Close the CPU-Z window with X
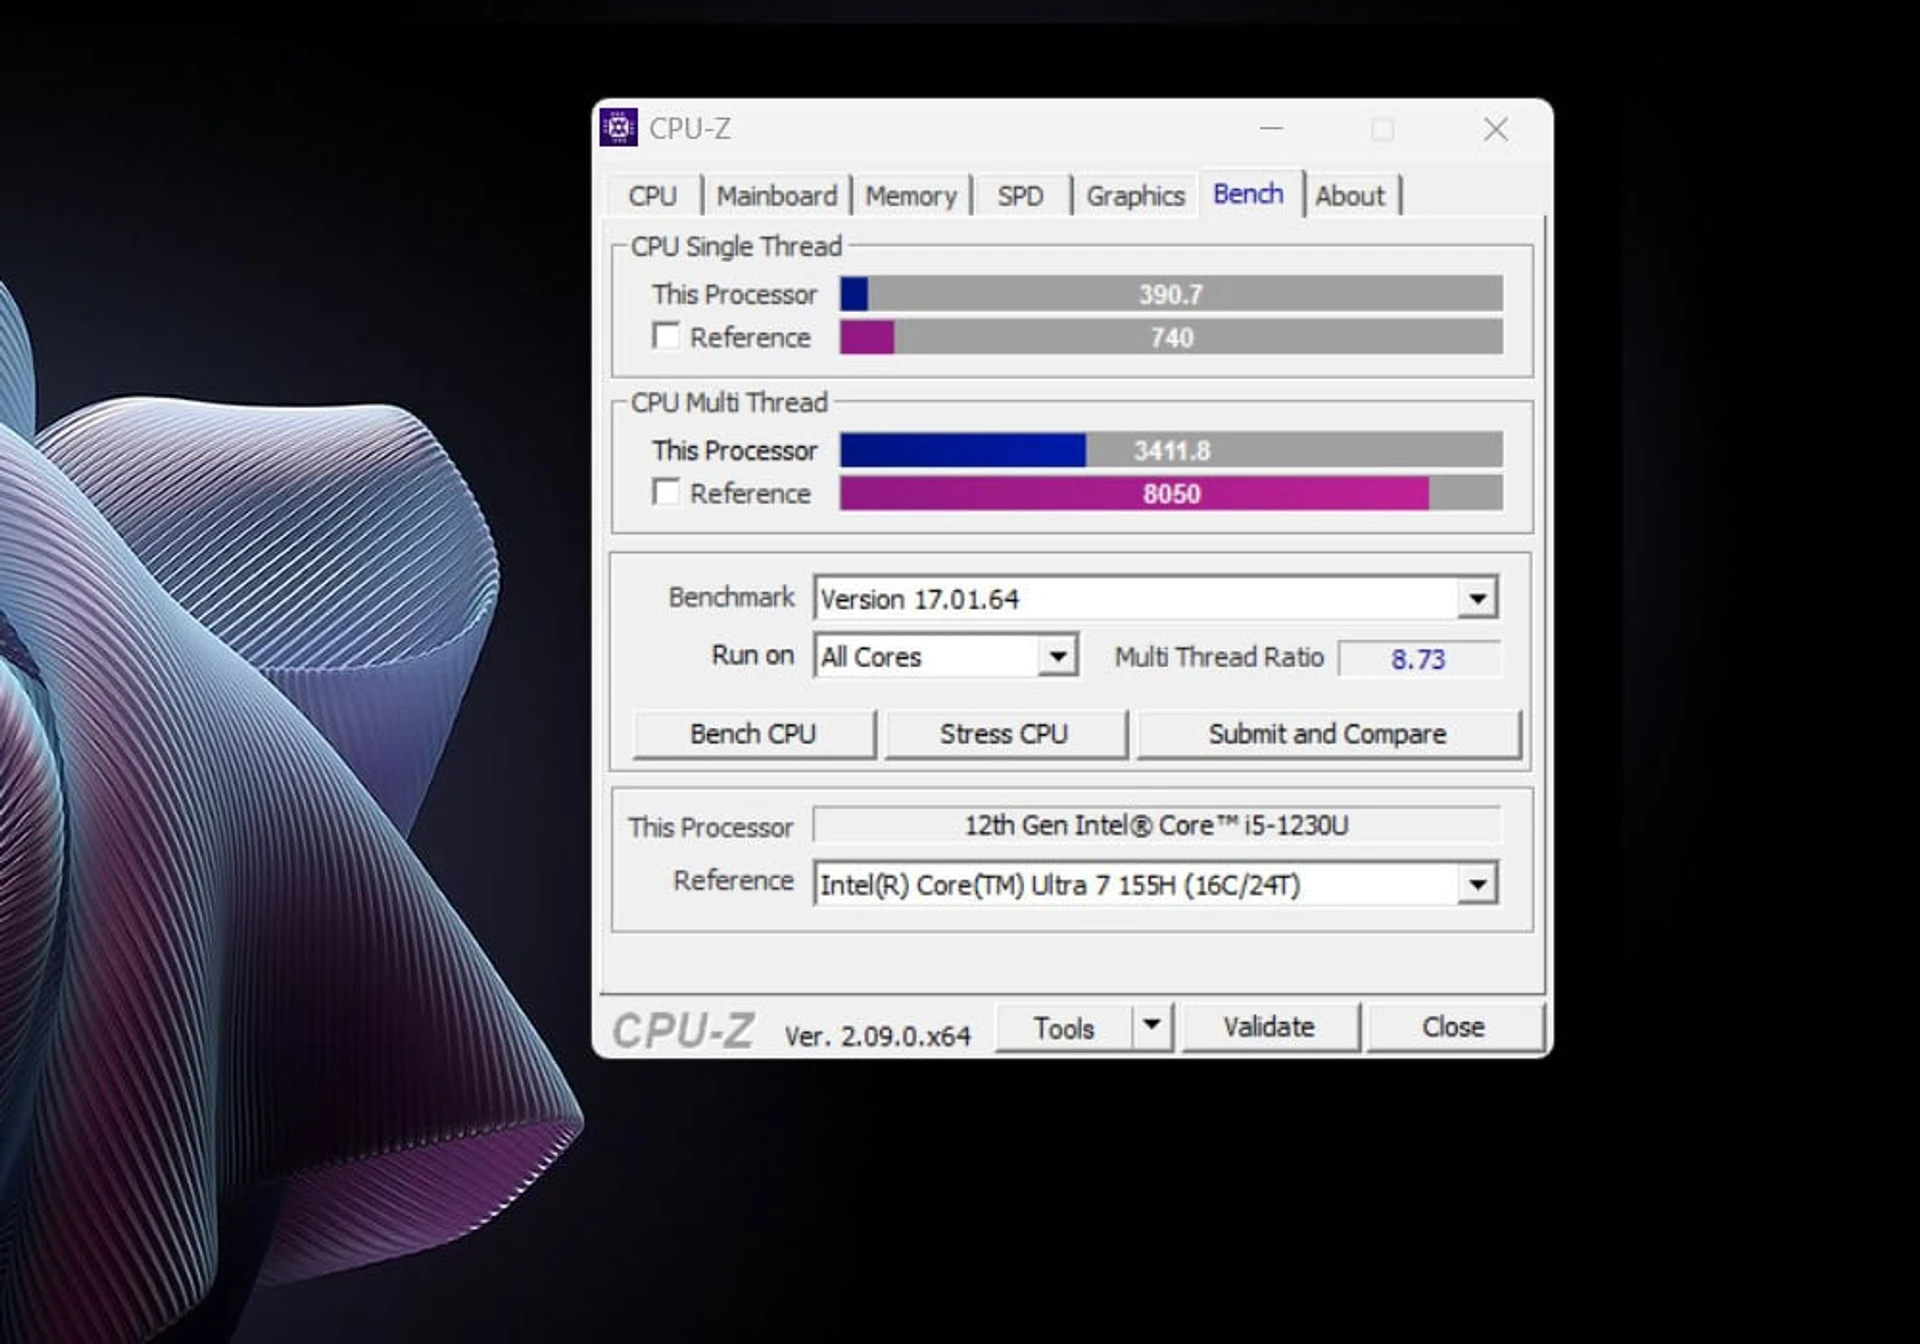The height and width of the screenshot is (1344, 1920). click(1496, 129)
